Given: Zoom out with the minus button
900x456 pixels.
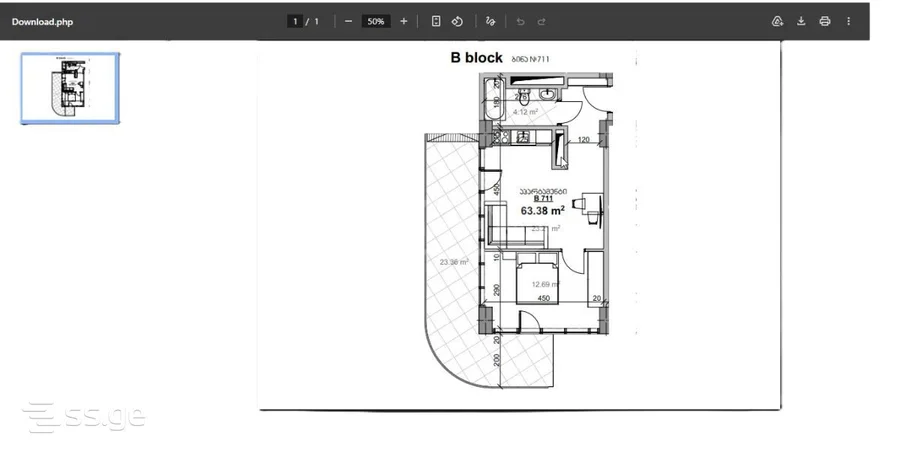Looking at the screenshot, I should click(x=348, y=21).
